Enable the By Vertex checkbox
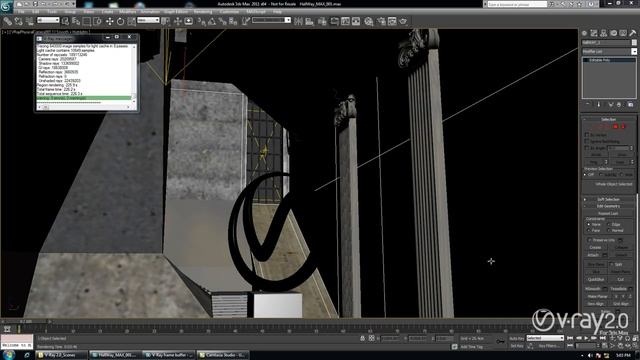 pos(587,135)
